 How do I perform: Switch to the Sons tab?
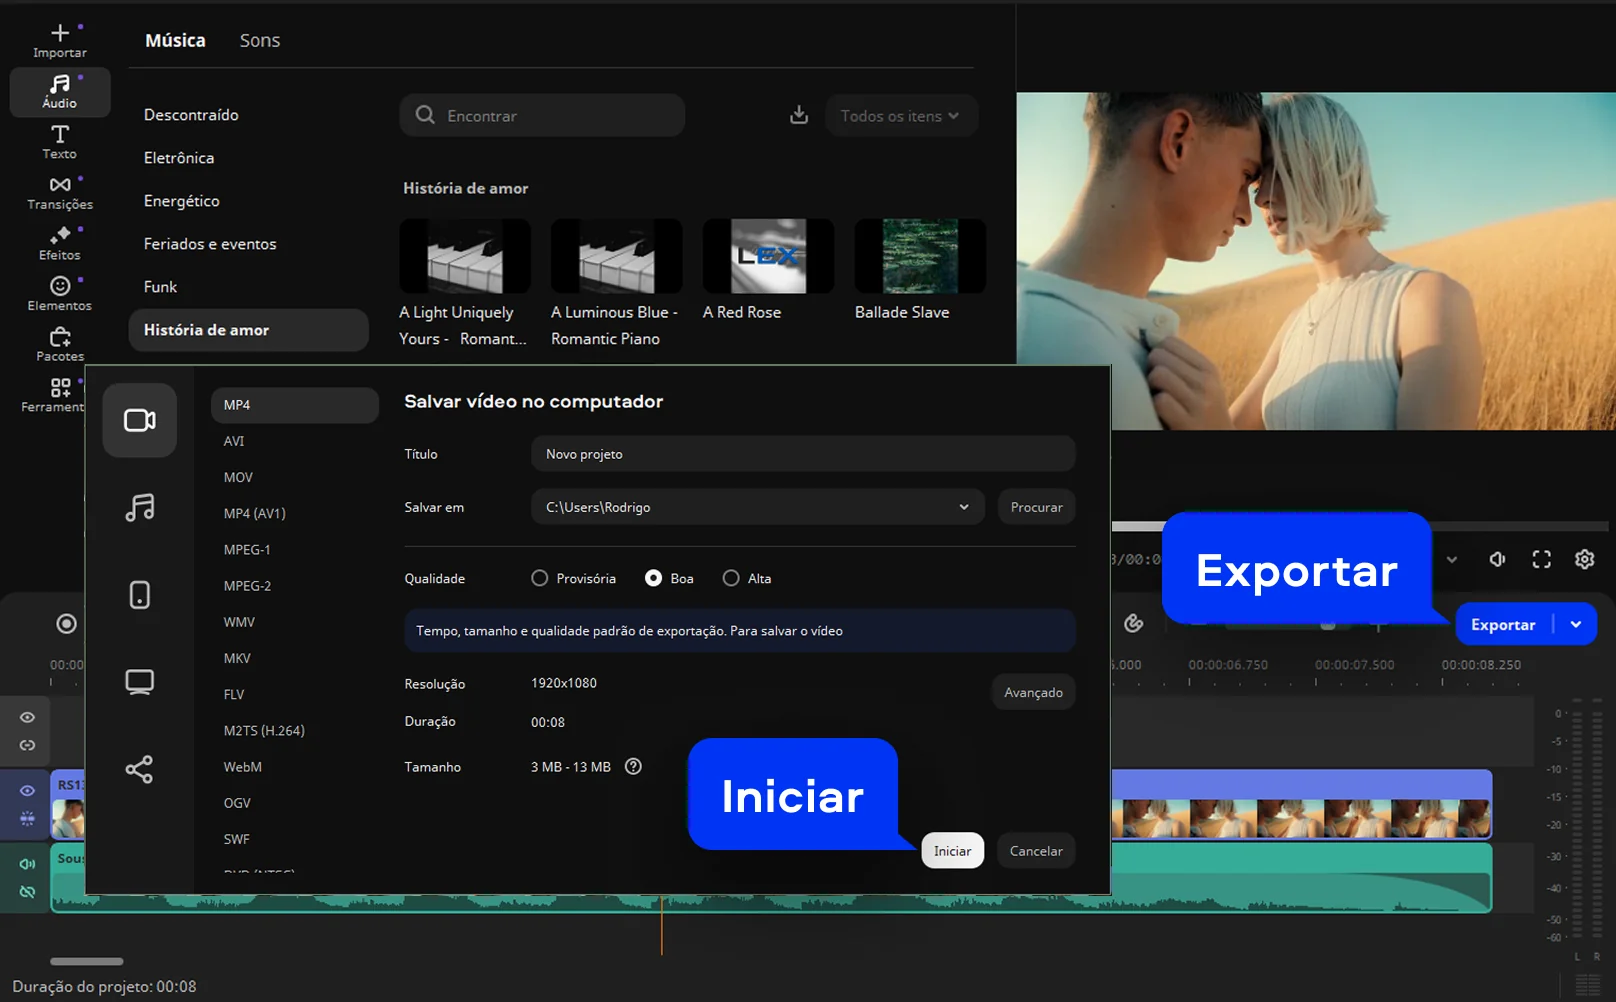pyautogui.click(x=259, y=40)
